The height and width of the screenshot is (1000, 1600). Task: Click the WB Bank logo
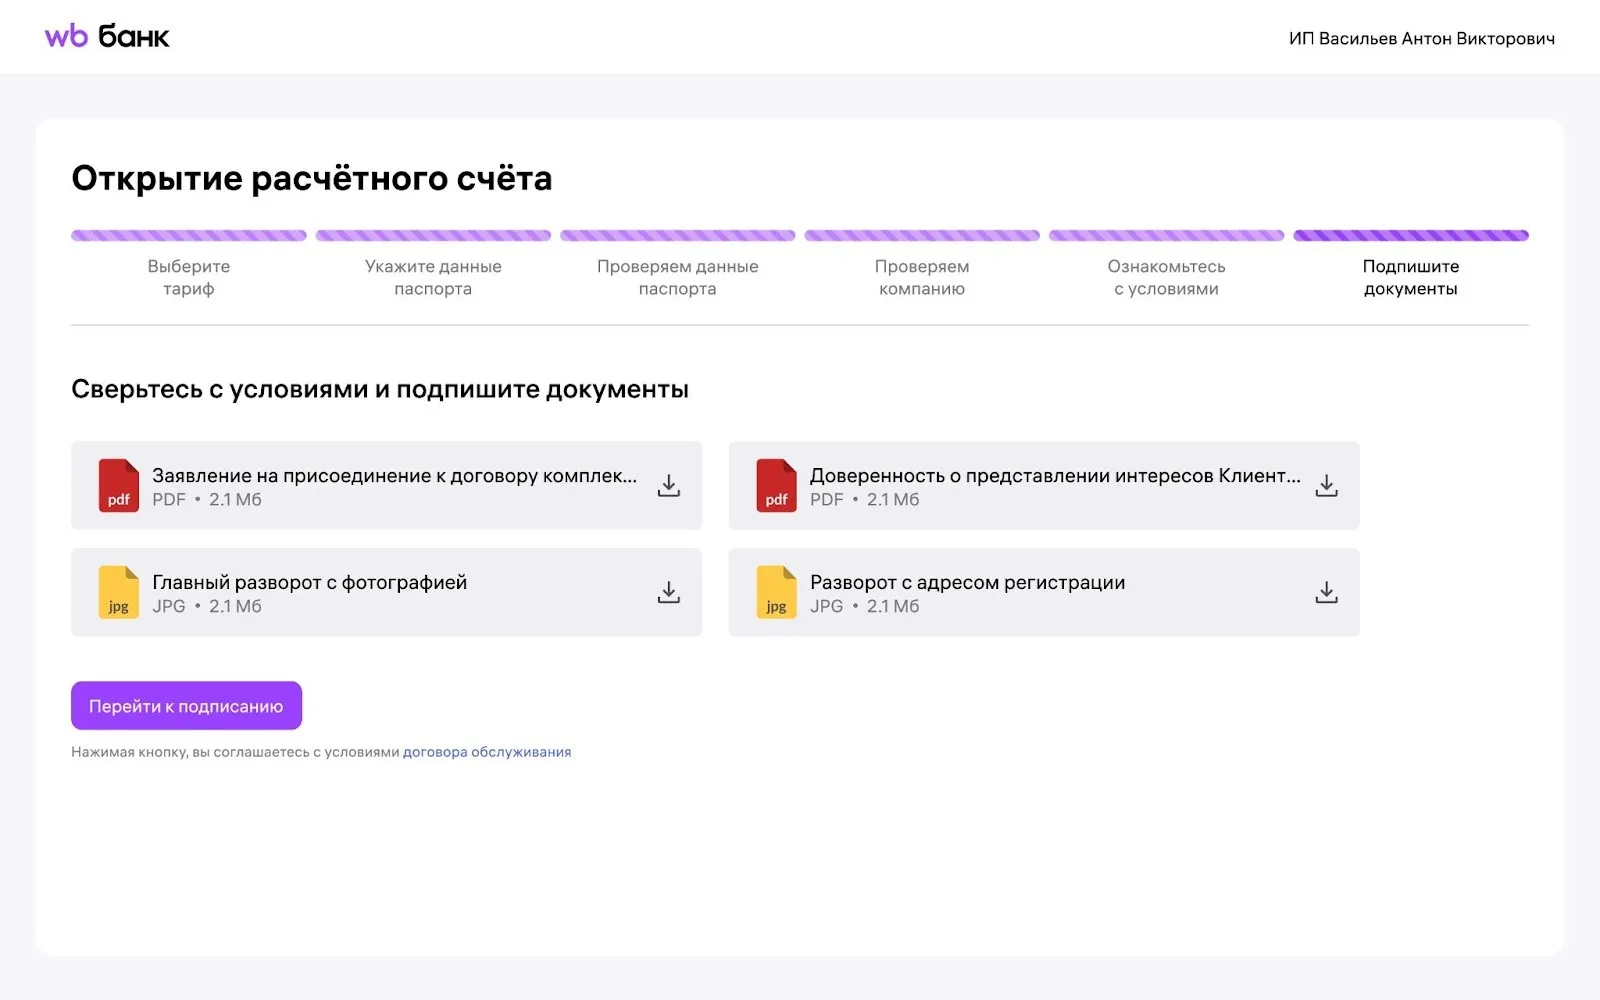pos(107,37)
